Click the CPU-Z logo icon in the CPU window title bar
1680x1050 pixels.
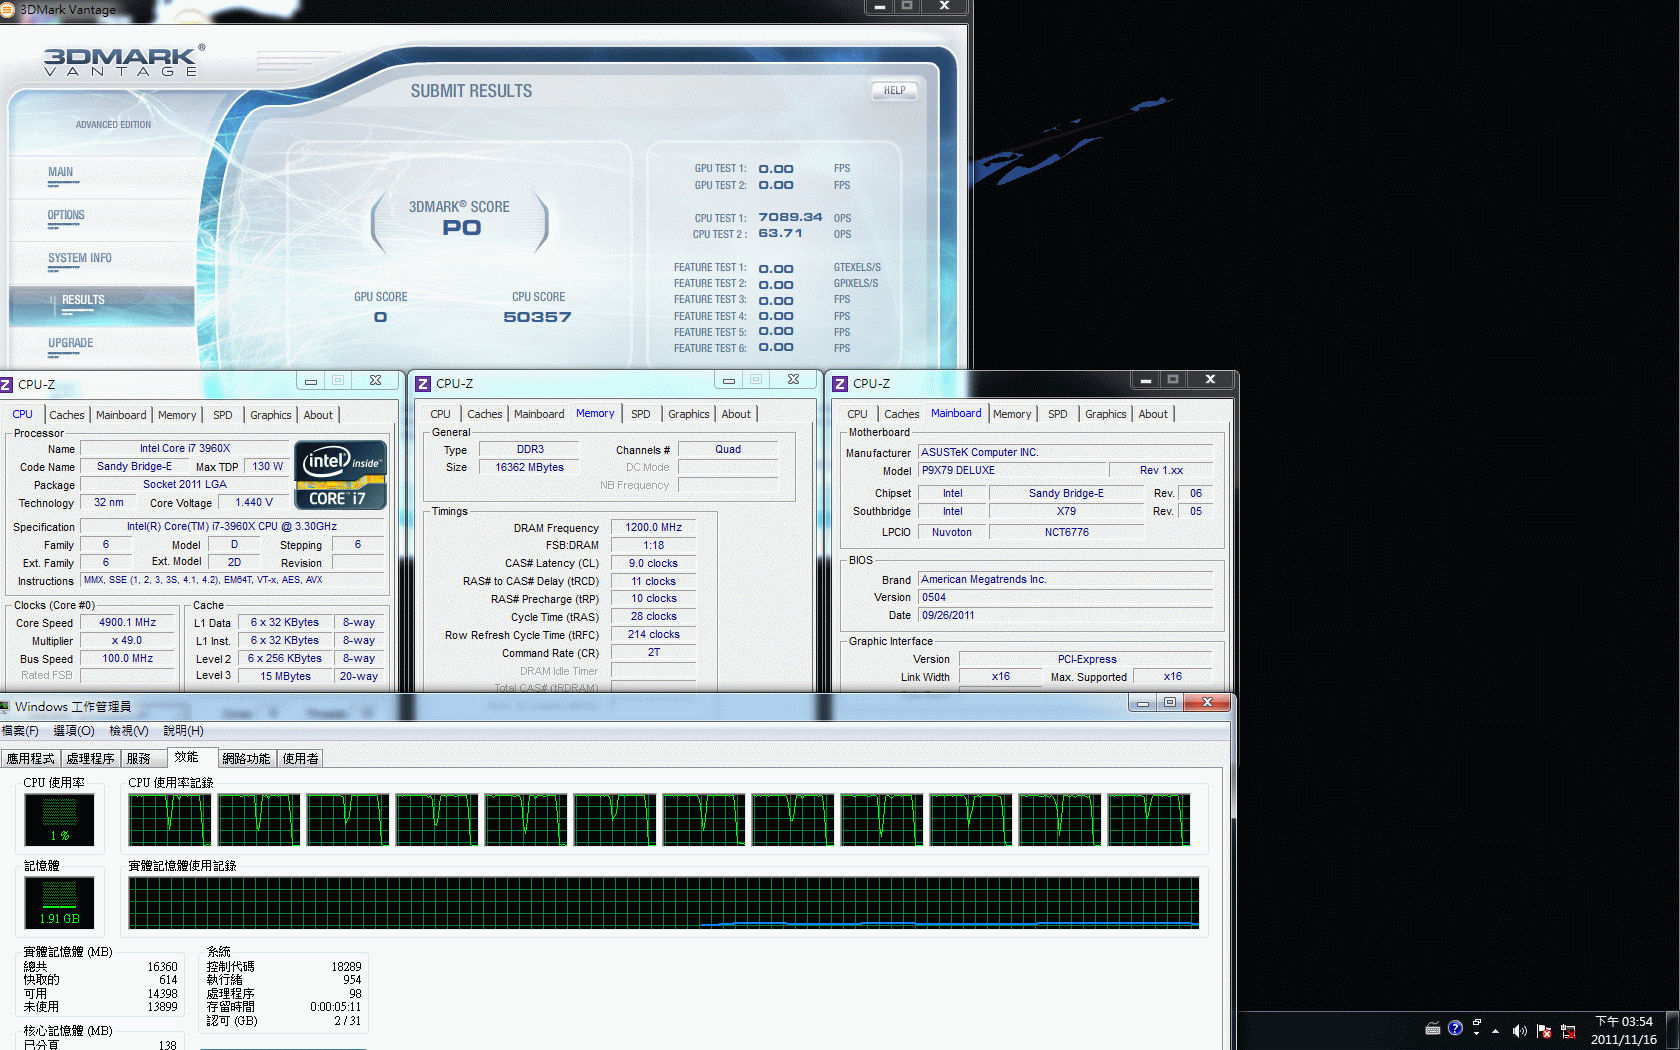[x=6, y=385]
